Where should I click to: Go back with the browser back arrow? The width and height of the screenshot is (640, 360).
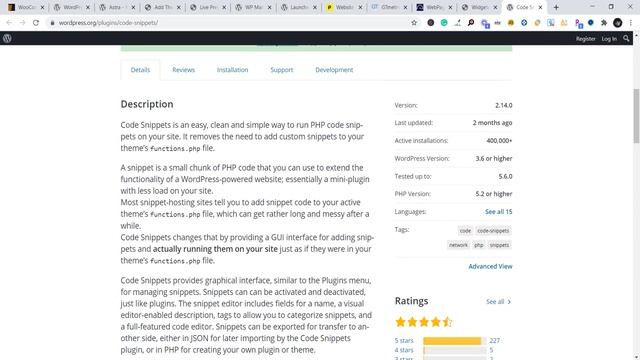pos(9,23)
